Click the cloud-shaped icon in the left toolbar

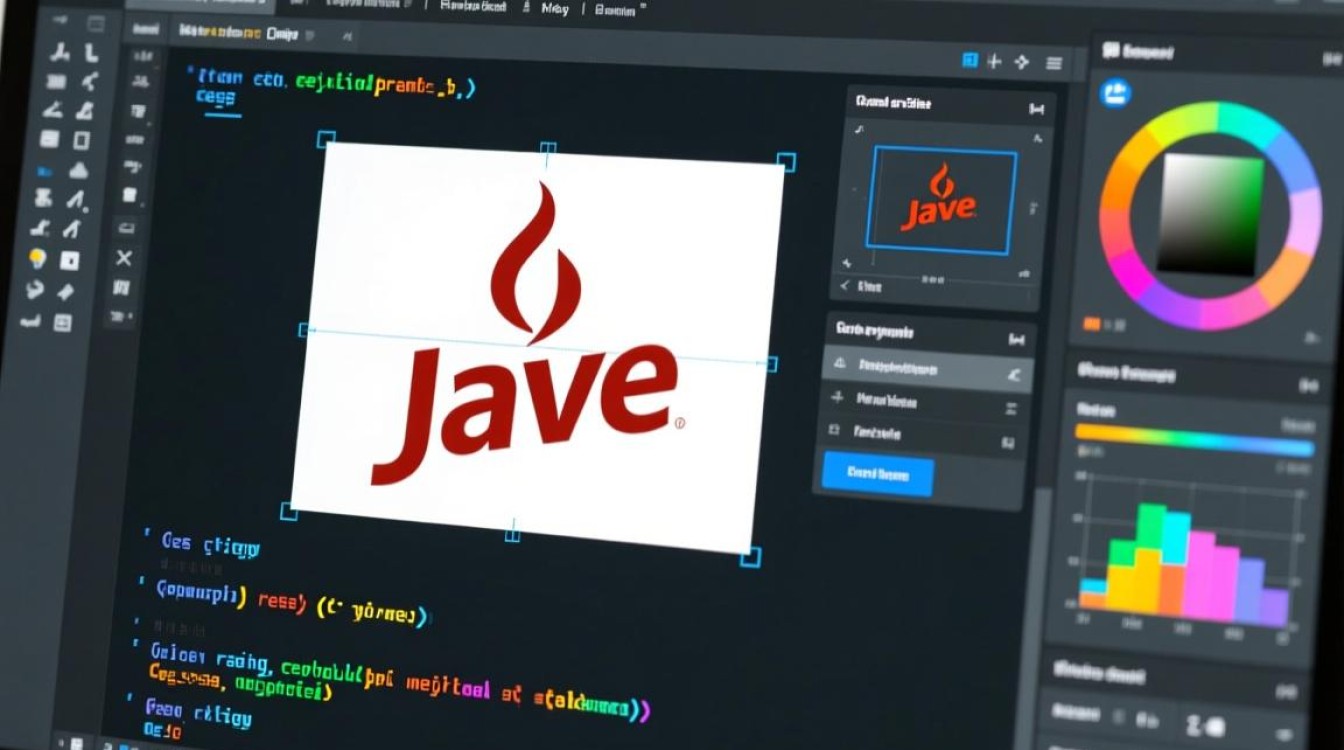click(78, 171)
